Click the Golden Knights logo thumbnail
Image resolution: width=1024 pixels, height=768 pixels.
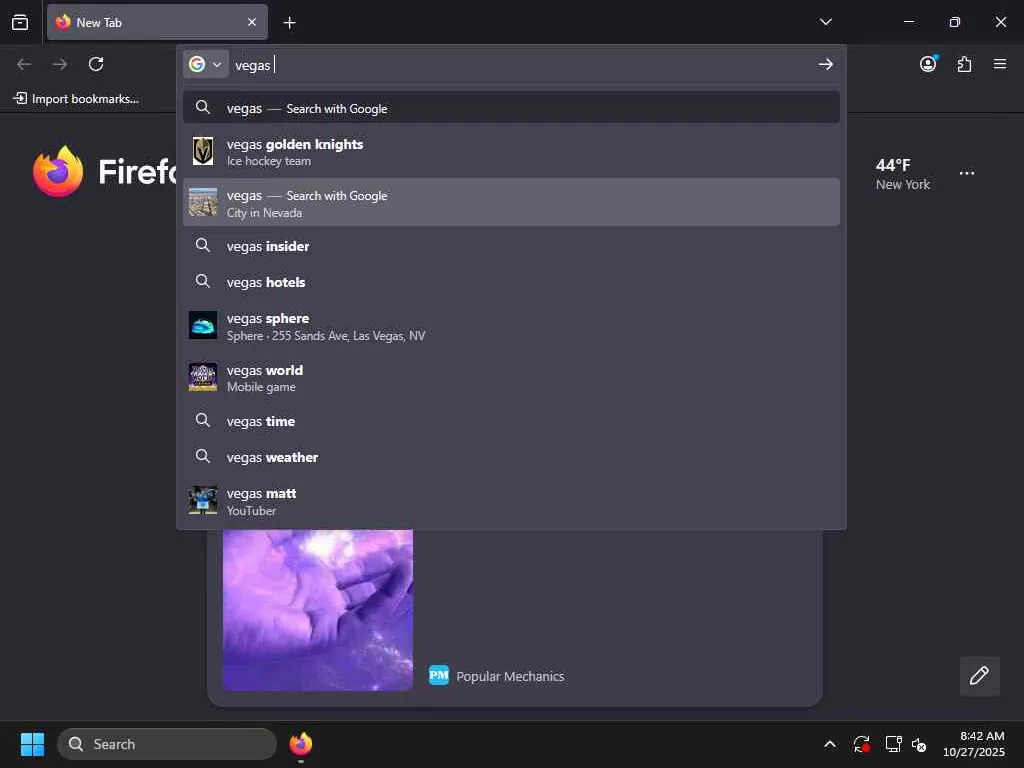click(203, 151)
